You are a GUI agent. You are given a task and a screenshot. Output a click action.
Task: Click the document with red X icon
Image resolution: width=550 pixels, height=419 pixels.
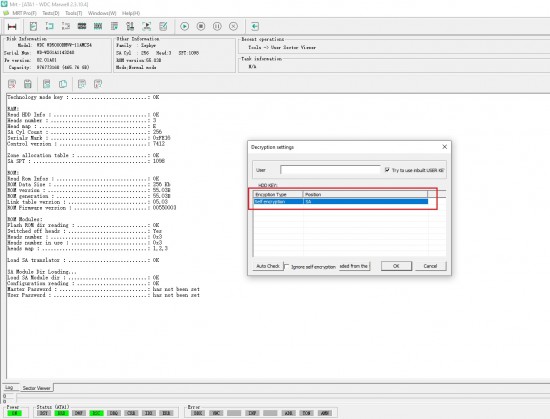[12, 84]
